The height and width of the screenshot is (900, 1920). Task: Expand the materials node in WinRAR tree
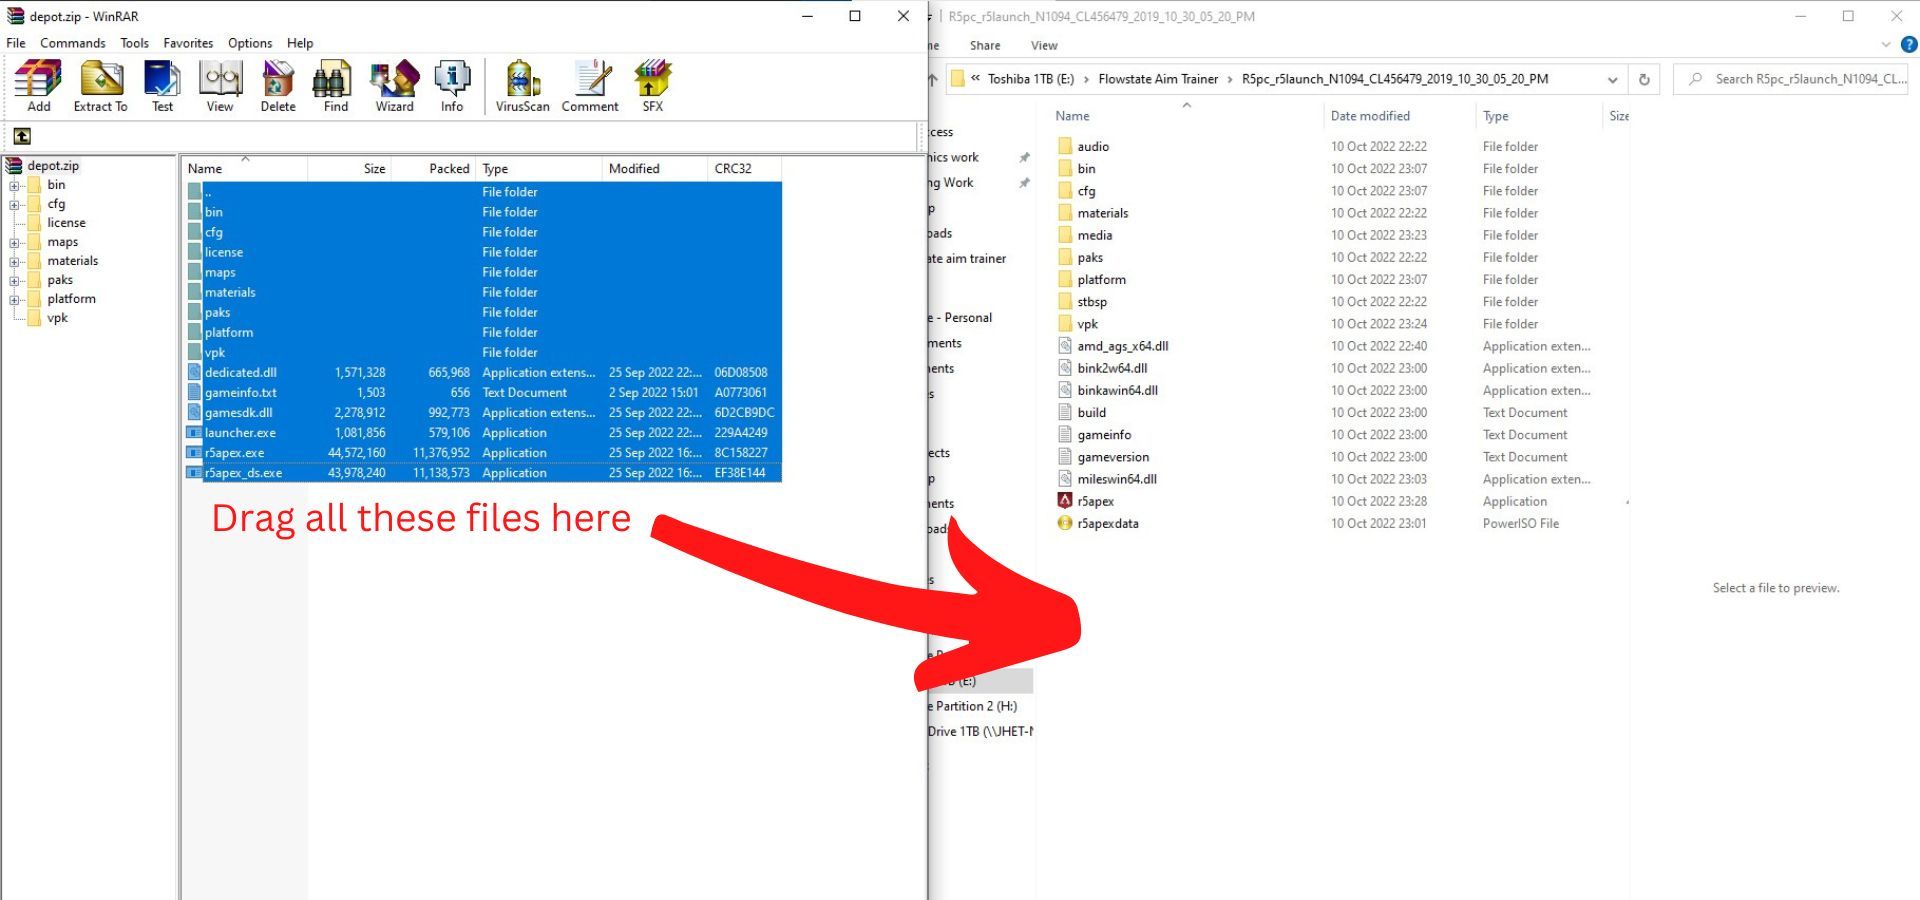(15, 261)
